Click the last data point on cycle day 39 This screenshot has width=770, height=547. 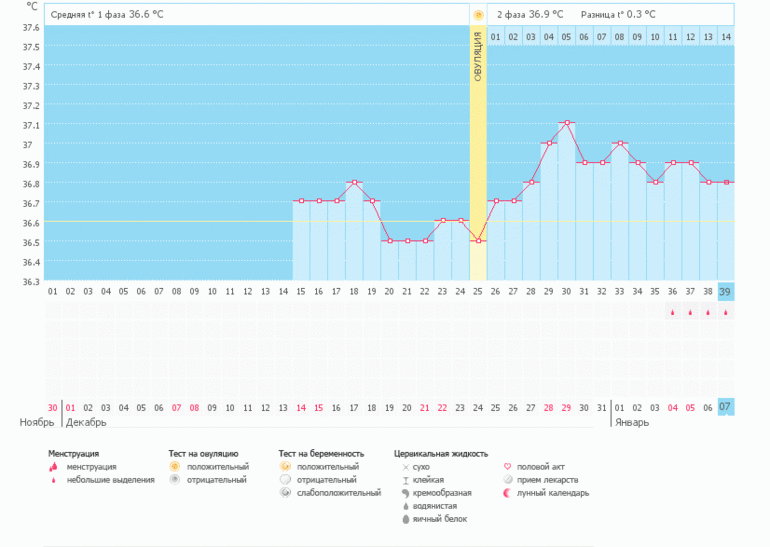pyautogui.click(x=726, y=182)
